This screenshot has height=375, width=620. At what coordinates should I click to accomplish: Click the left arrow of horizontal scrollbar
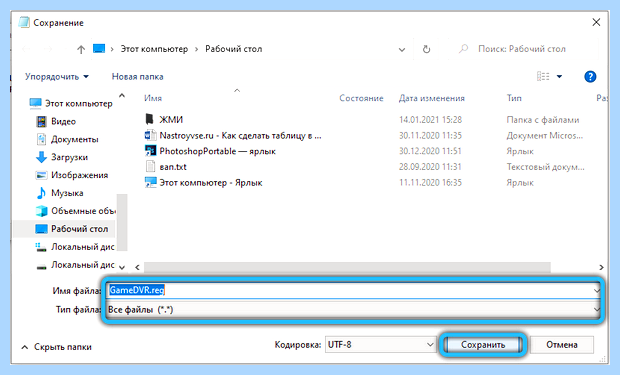(137, 267)
